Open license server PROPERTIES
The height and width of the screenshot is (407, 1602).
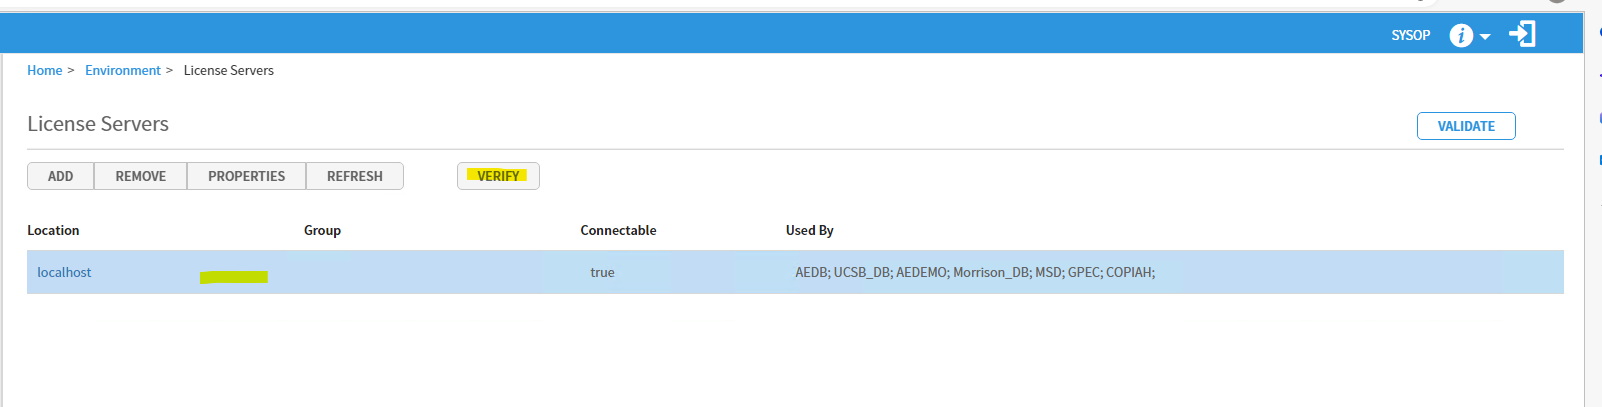click(x=246, y=176)
